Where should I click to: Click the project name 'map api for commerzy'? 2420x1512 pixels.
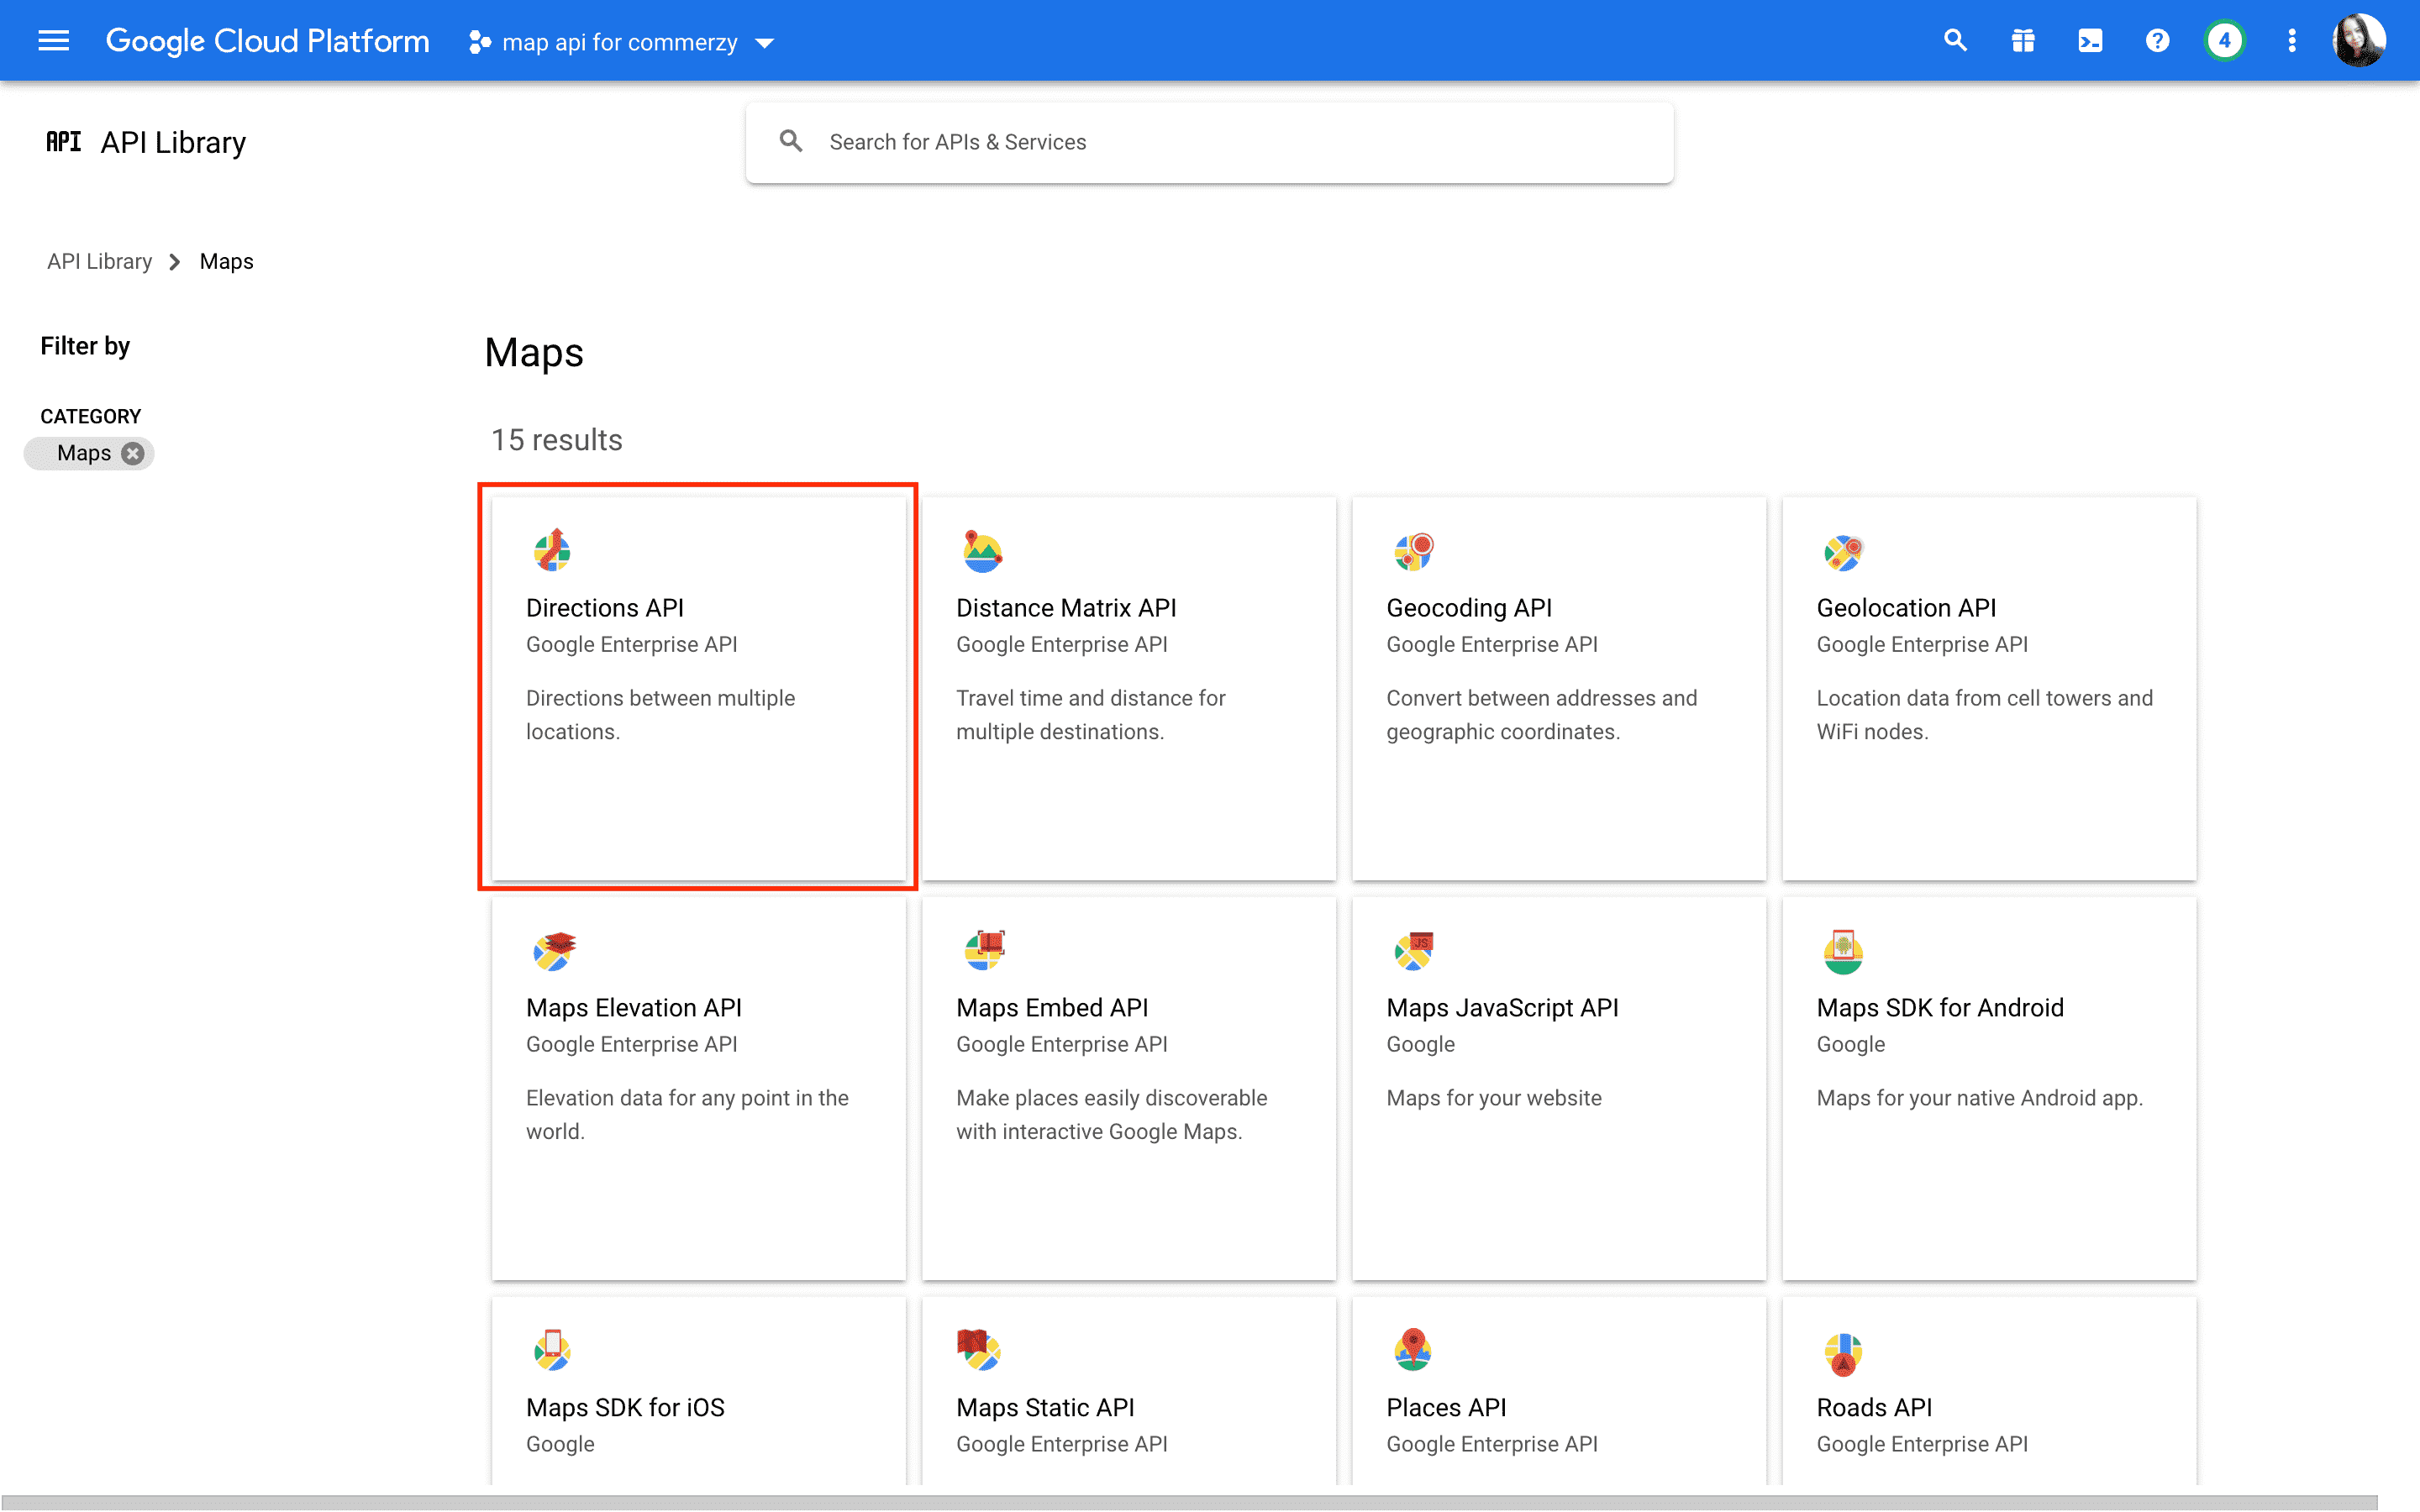[619, 42]
